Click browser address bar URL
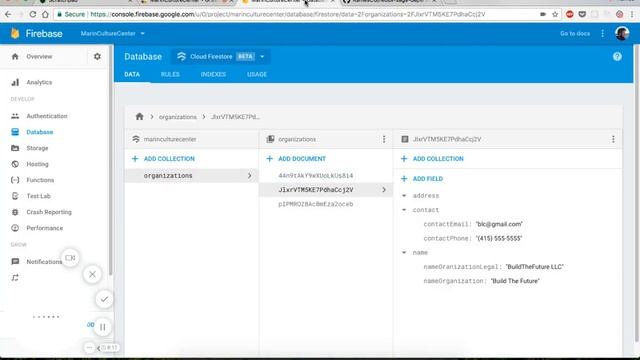640x360 pixels. click(x=287, y=14)
